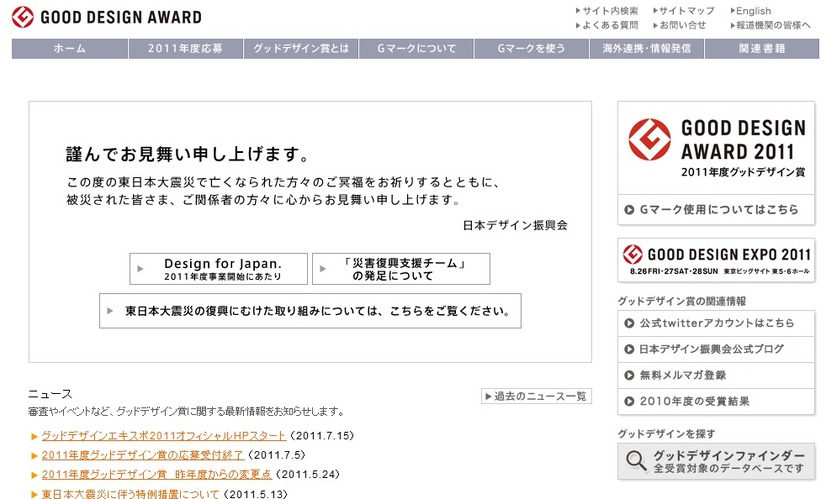Click the circle arrow icon beside 無料メルマガ登録

[629, 375]
